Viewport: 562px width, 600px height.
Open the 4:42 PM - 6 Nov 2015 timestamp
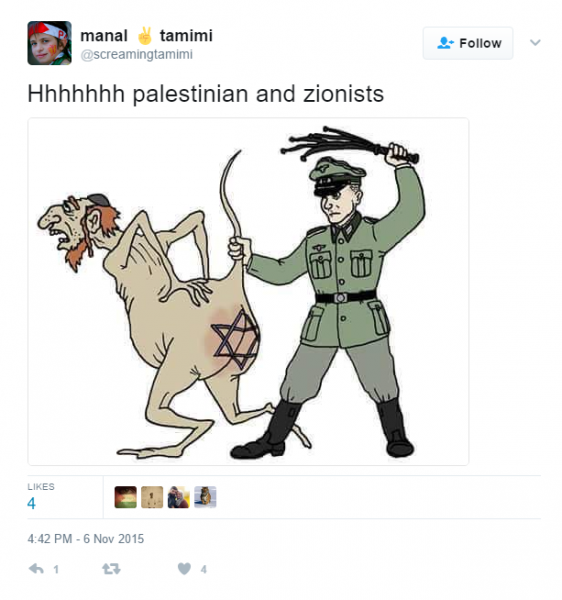point(86,539)
